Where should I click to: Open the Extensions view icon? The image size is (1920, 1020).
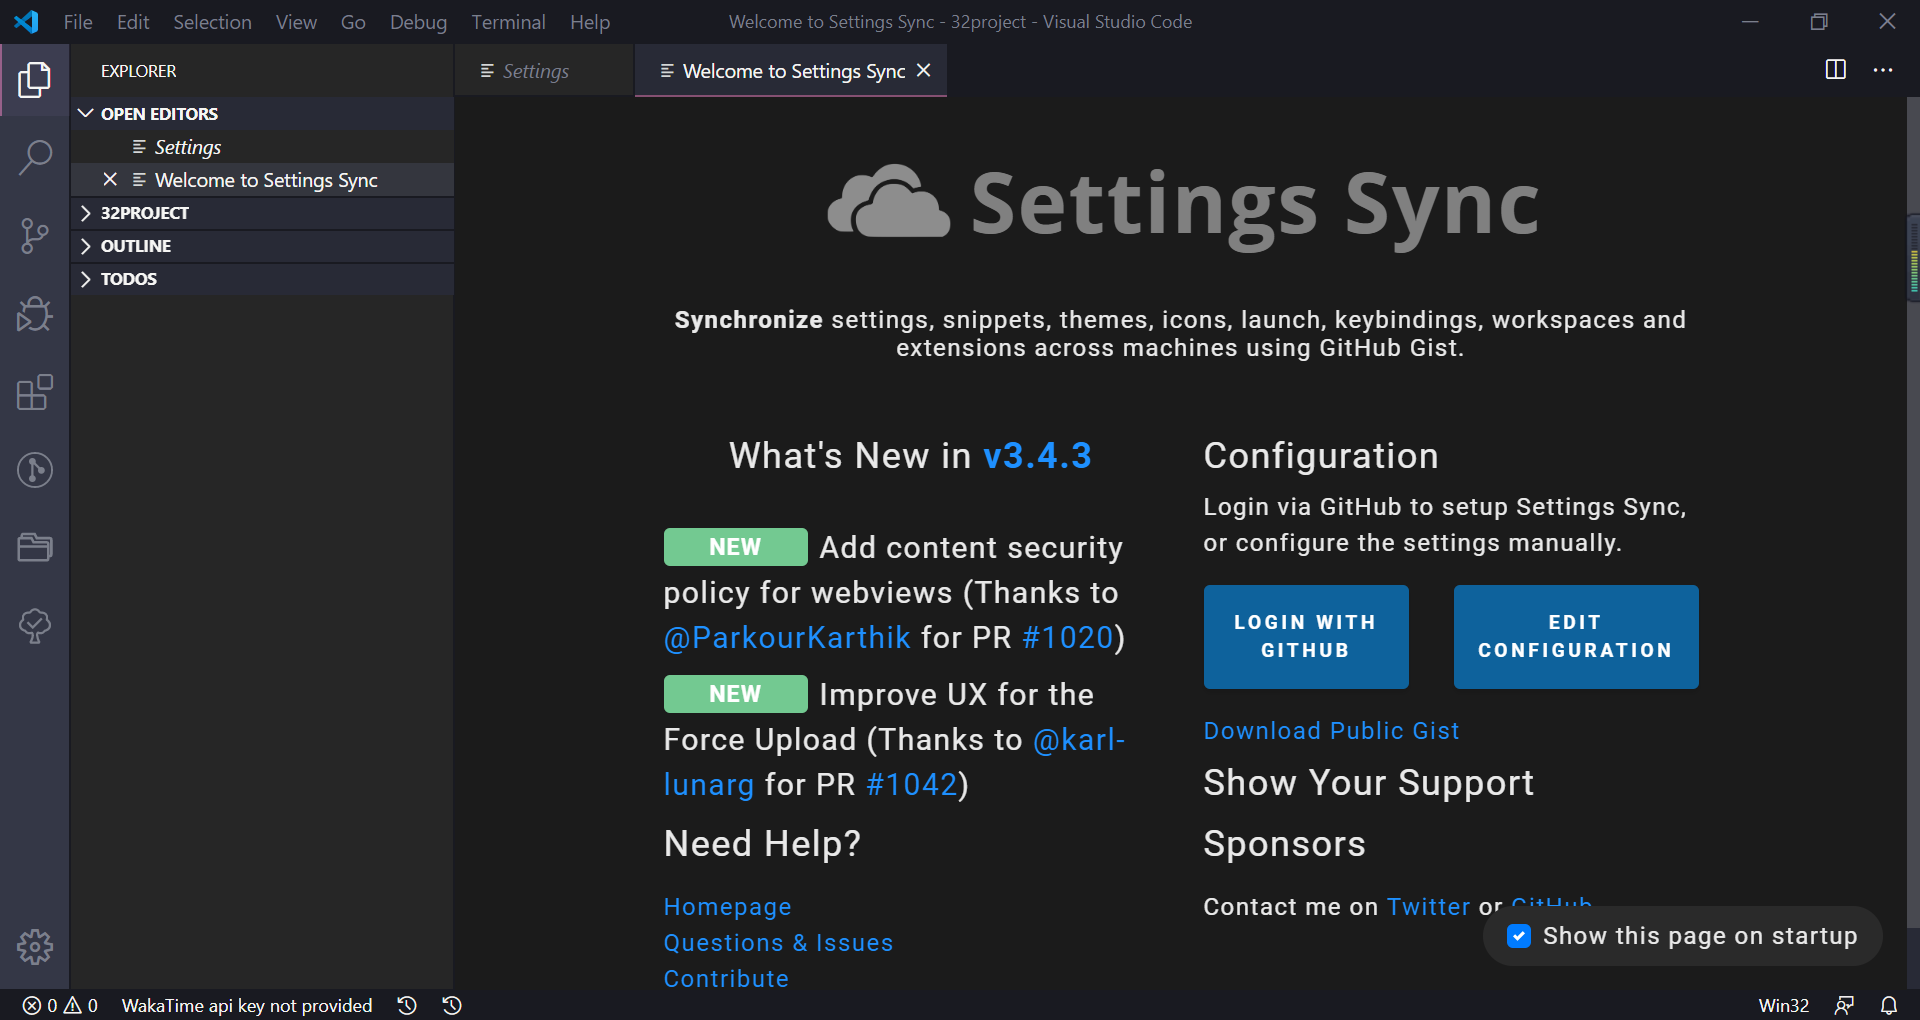pos(34,392)
